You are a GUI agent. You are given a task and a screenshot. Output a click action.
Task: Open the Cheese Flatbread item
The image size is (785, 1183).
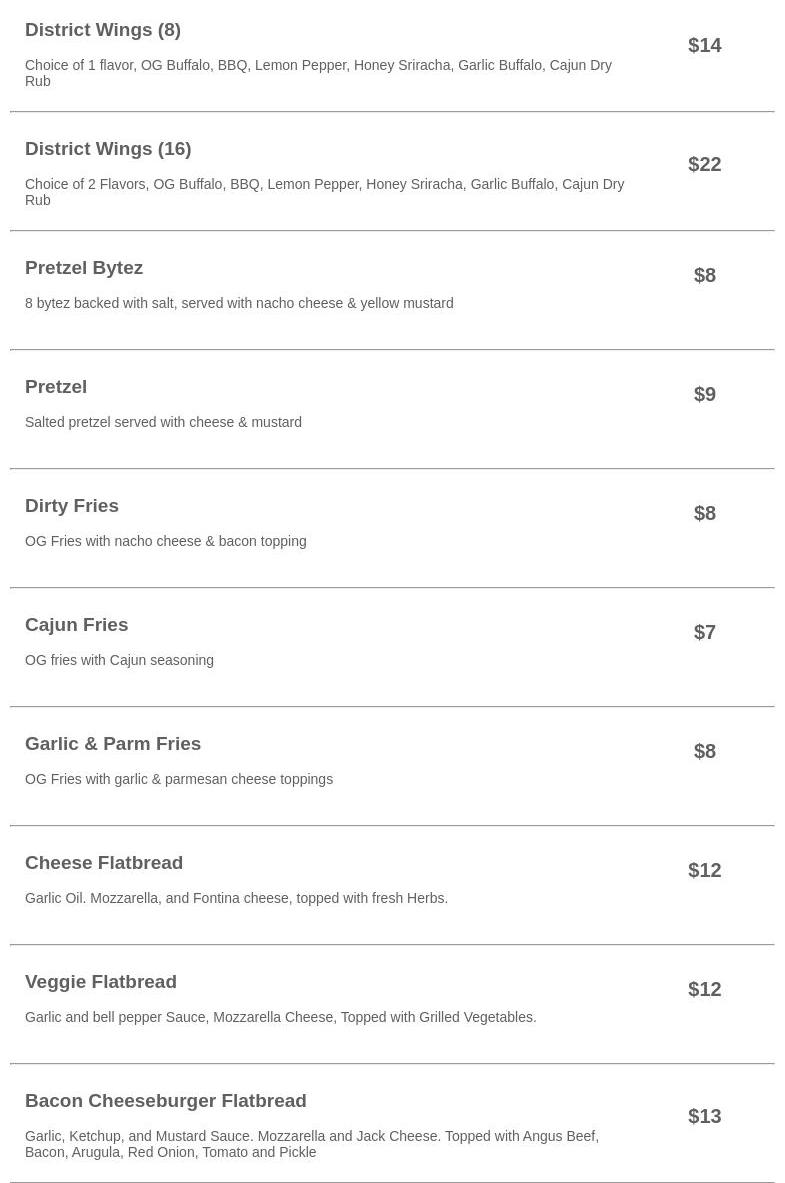point(104,863)
